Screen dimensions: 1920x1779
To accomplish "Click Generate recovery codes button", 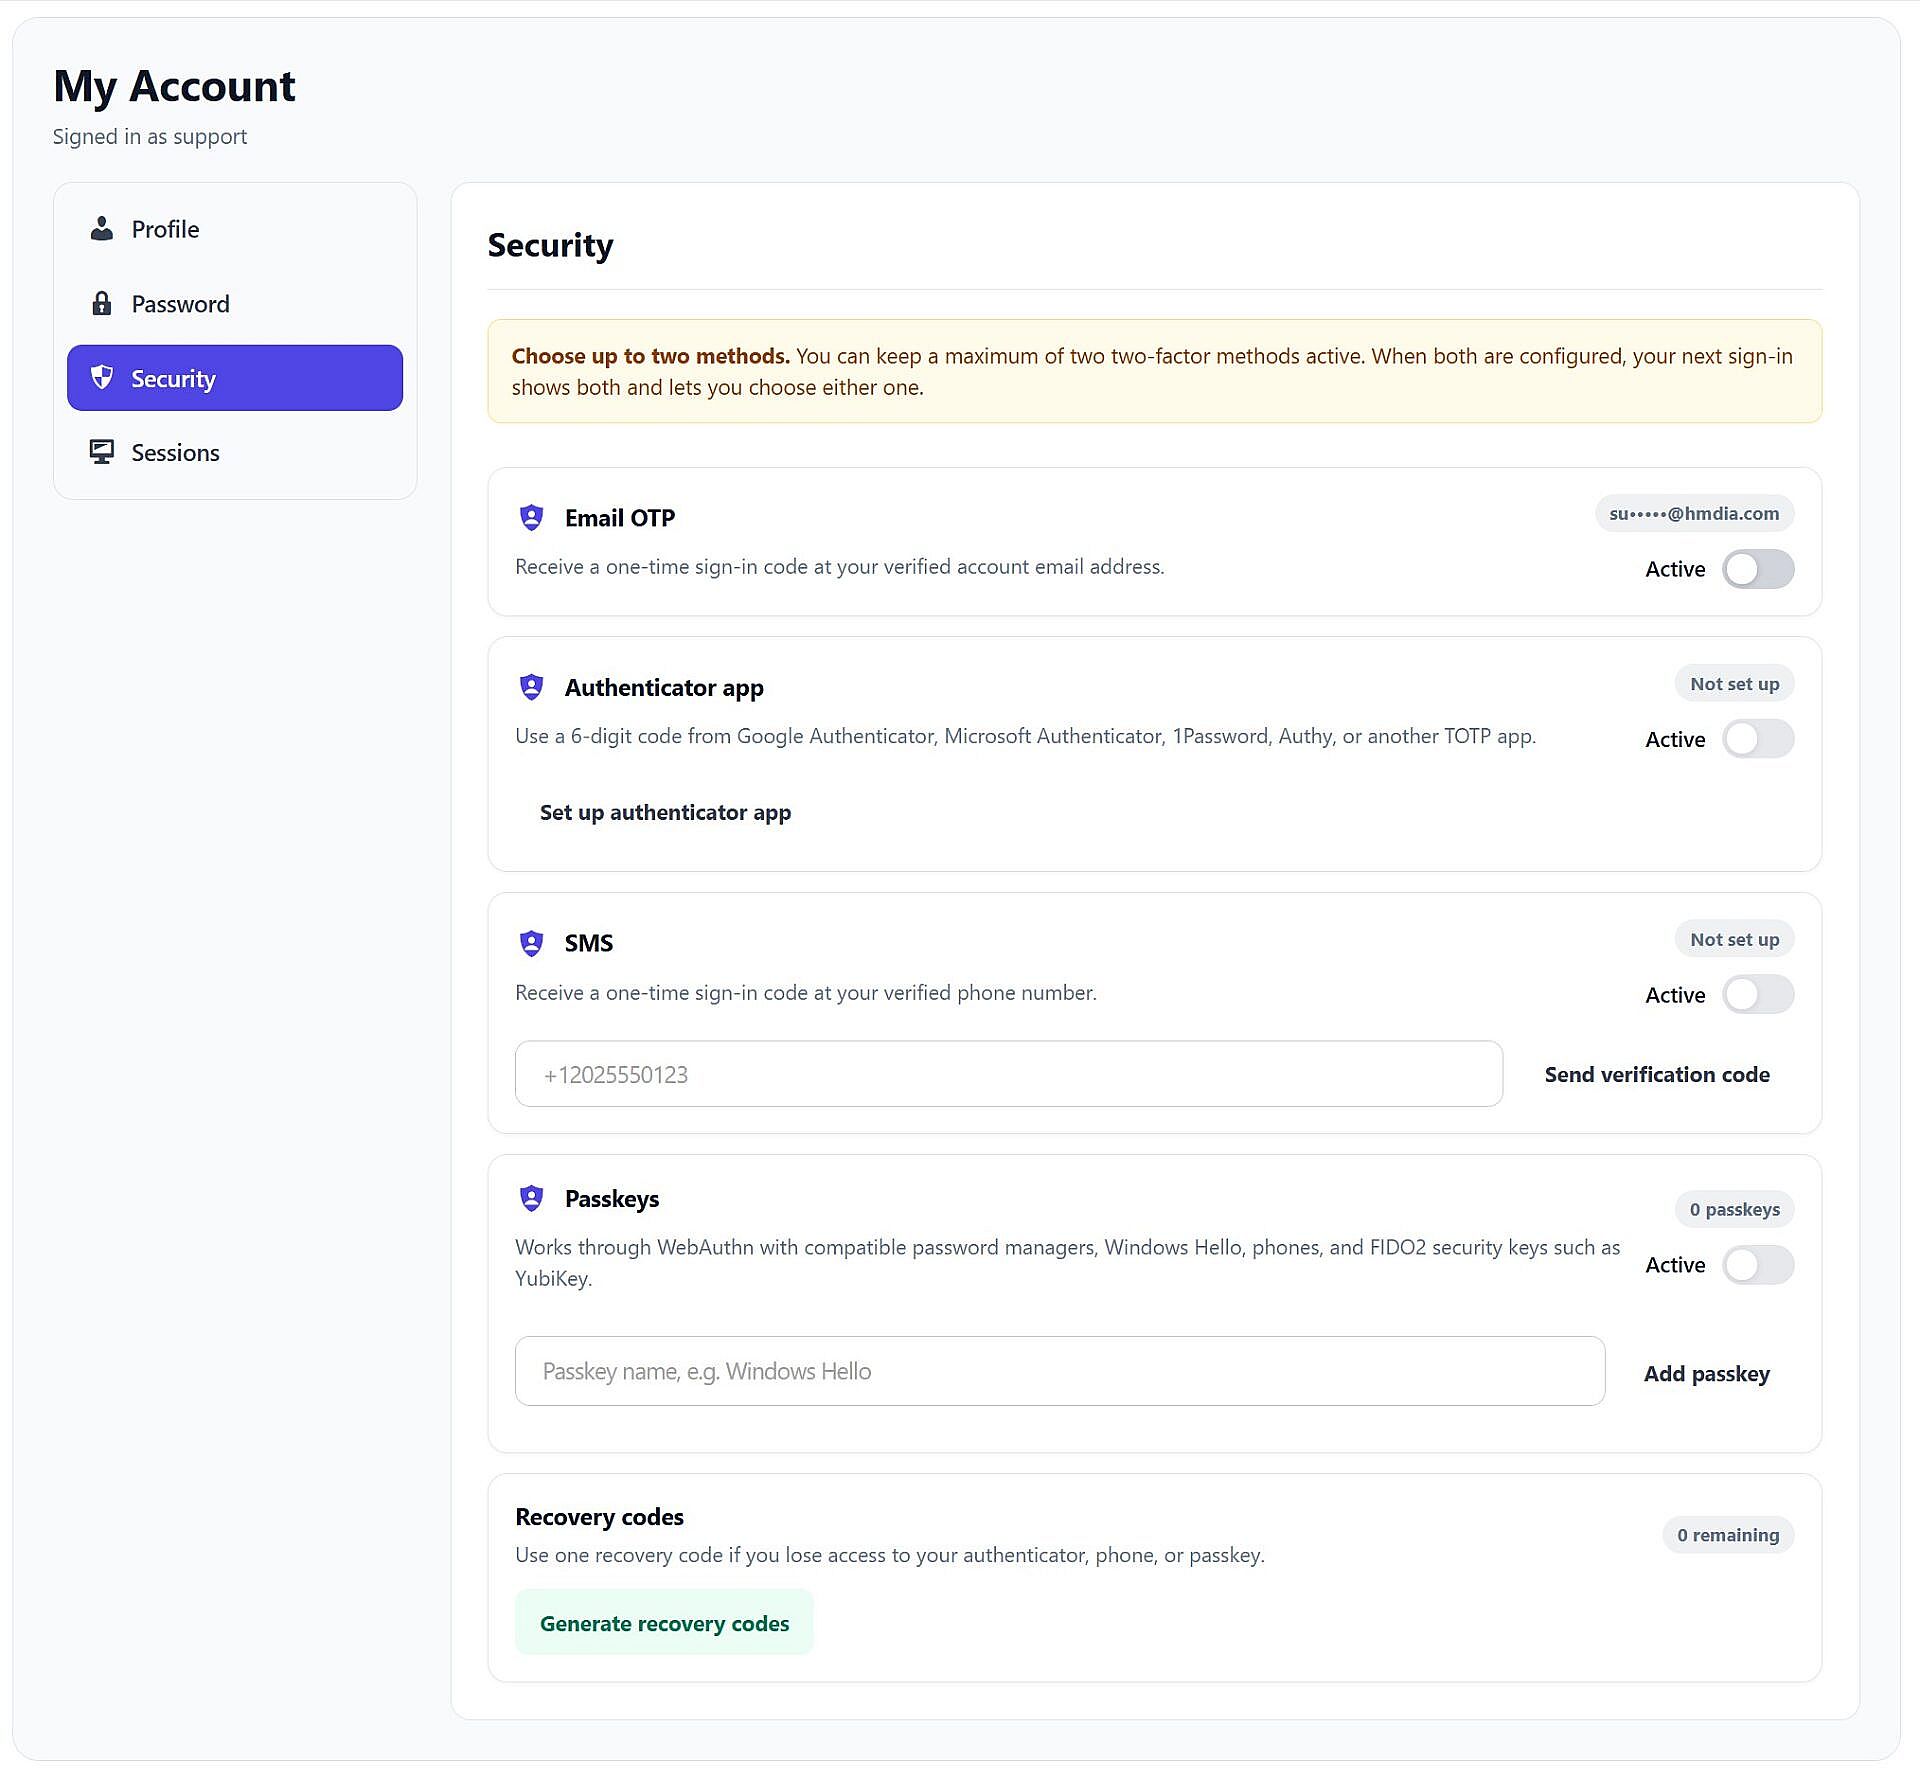I will pyautogui.click(x=665, y=1623).
